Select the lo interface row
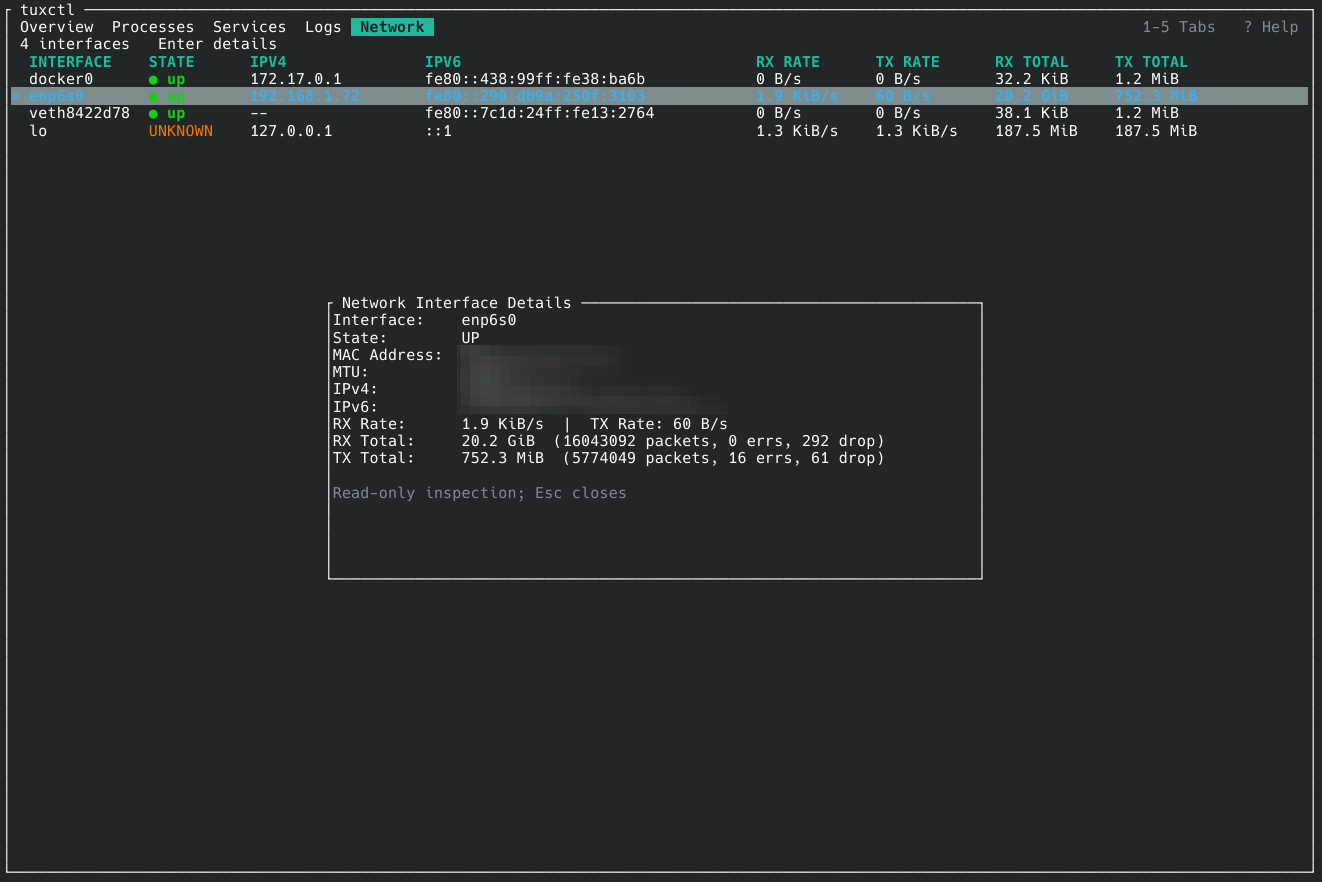Image resolution: width=1322 pixels, height=882 pixels. [x=660, y=131]
